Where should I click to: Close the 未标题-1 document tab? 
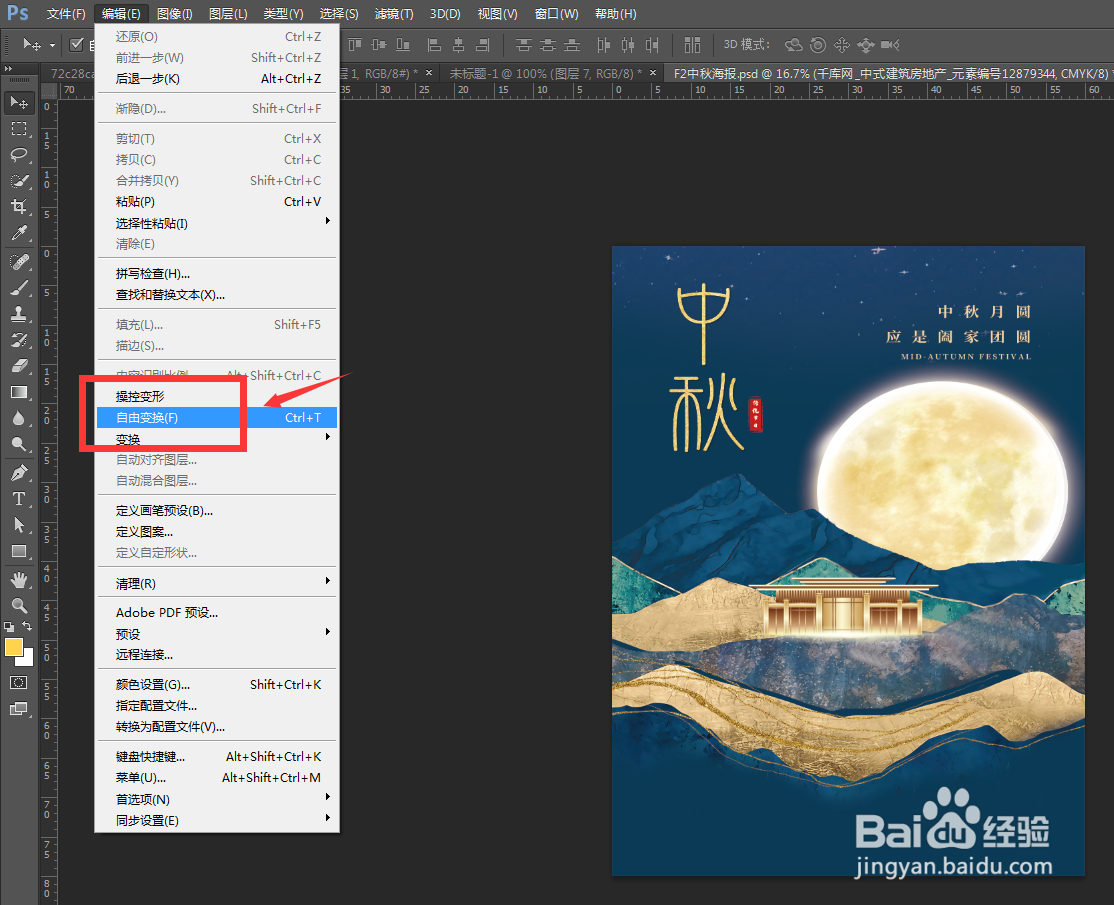tap(653, 72)
